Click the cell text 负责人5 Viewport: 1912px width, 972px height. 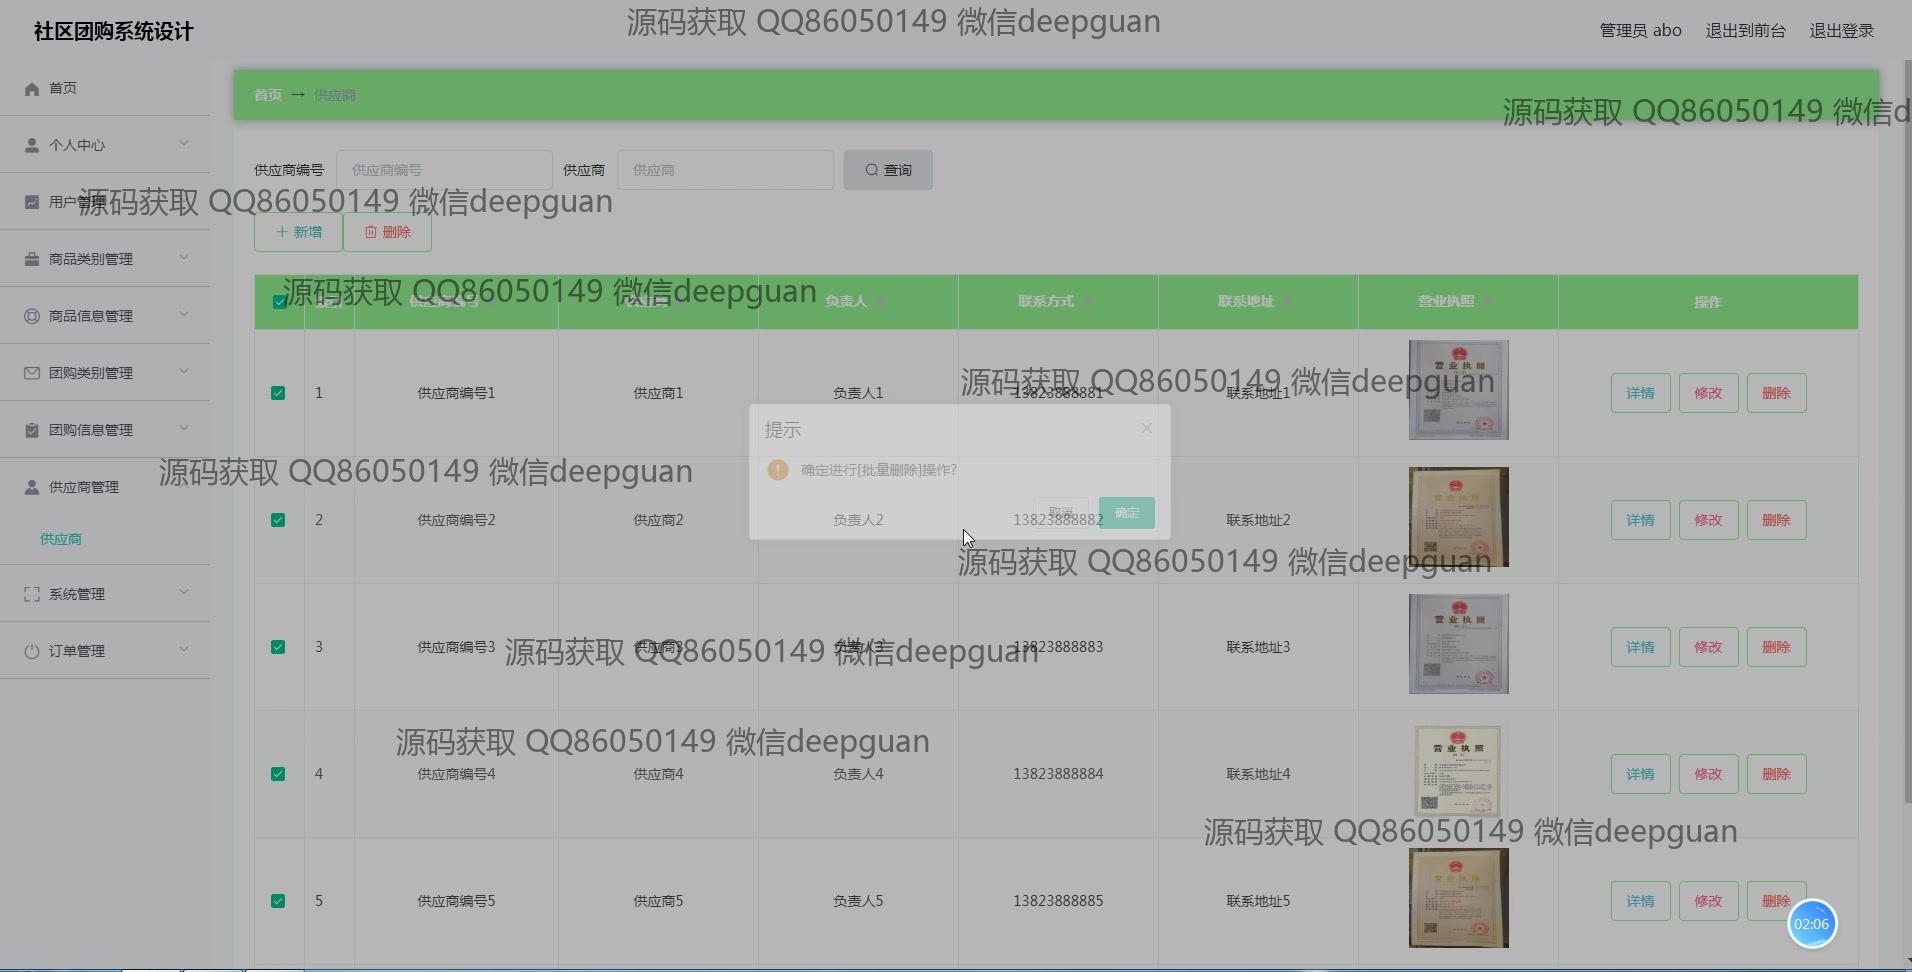pos(858,901)
